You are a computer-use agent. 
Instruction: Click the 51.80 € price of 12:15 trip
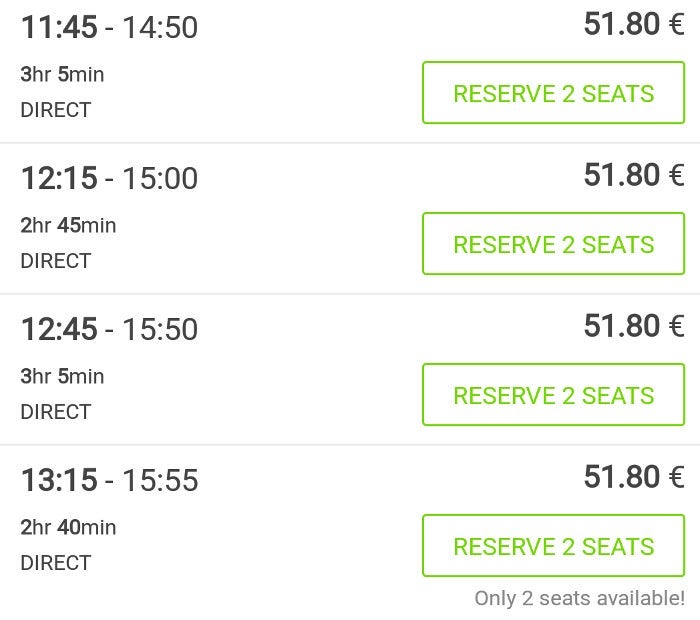point(633,175)
